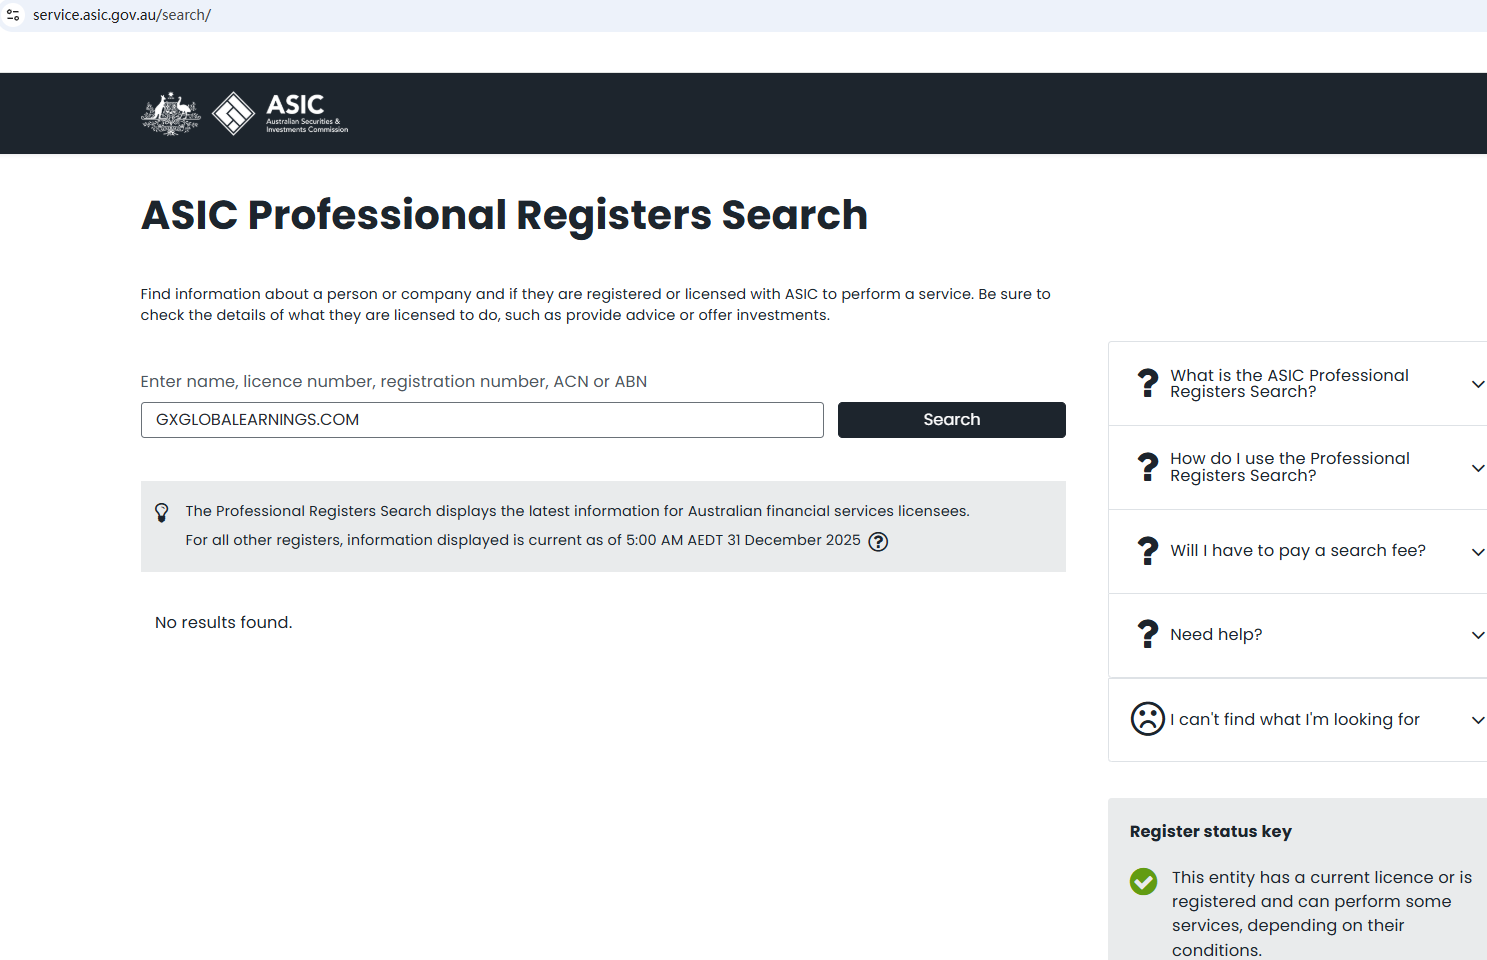Open 'Will I have to pay a search fee?' text
This screenshot has width=1487, height=960.
click(x=1298, y=551)
